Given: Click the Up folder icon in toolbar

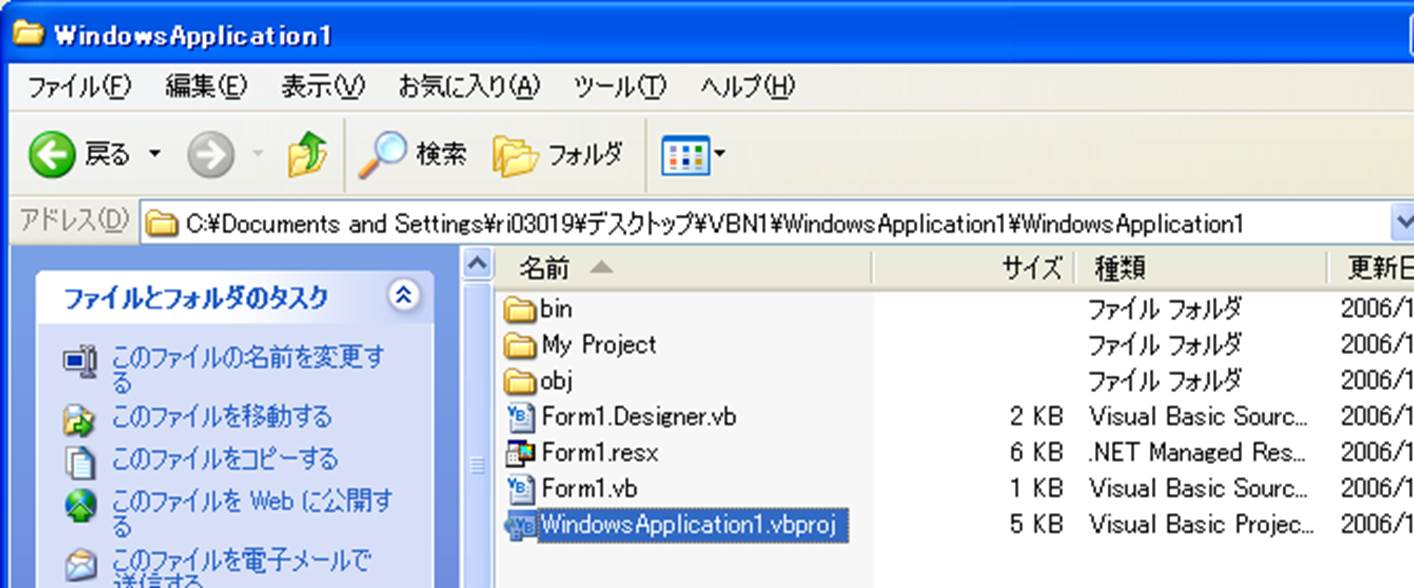Looking at the screenshot, I should point(306,155).
